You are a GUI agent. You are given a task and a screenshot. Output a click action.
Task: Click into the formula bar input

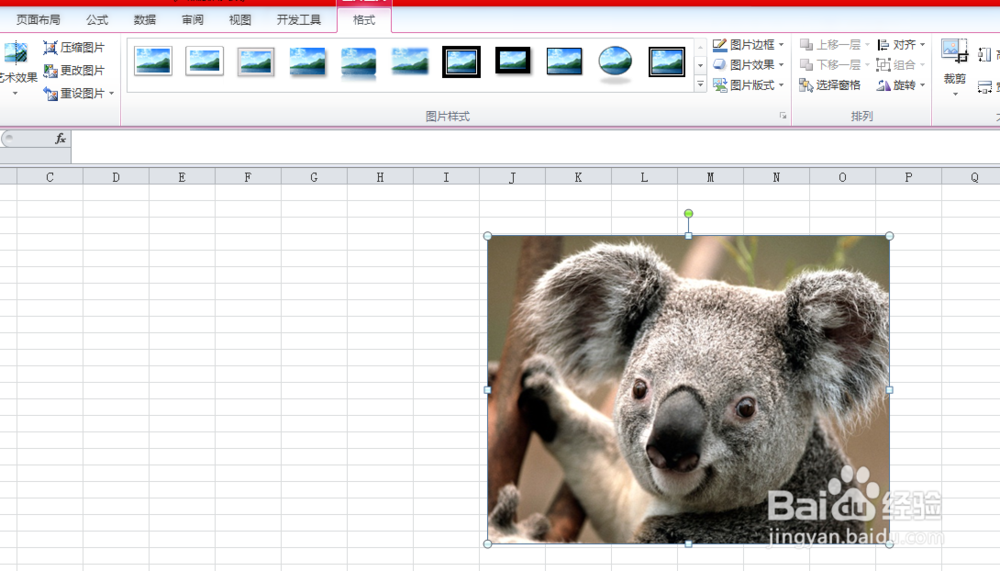click(536, 146)
